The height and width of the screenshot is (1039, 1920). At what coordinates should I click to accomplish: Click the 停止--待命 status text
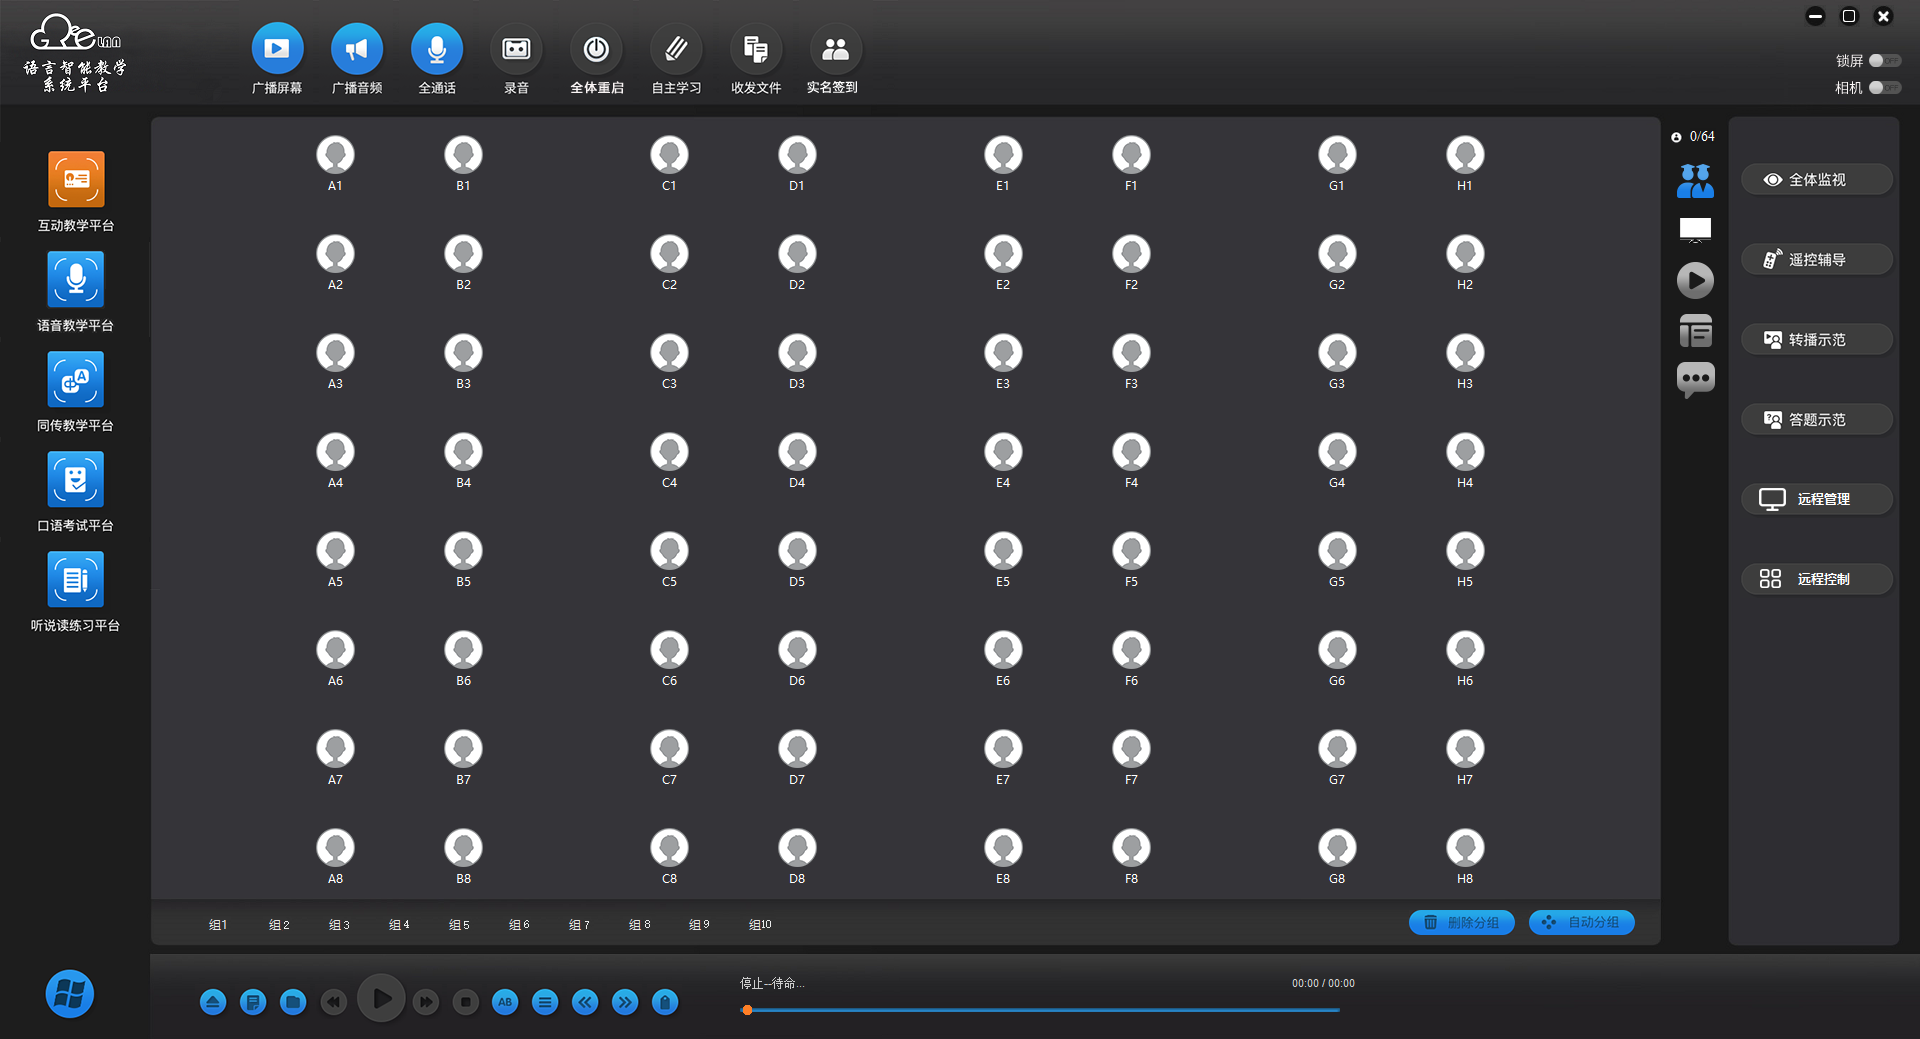click(772, 984)
